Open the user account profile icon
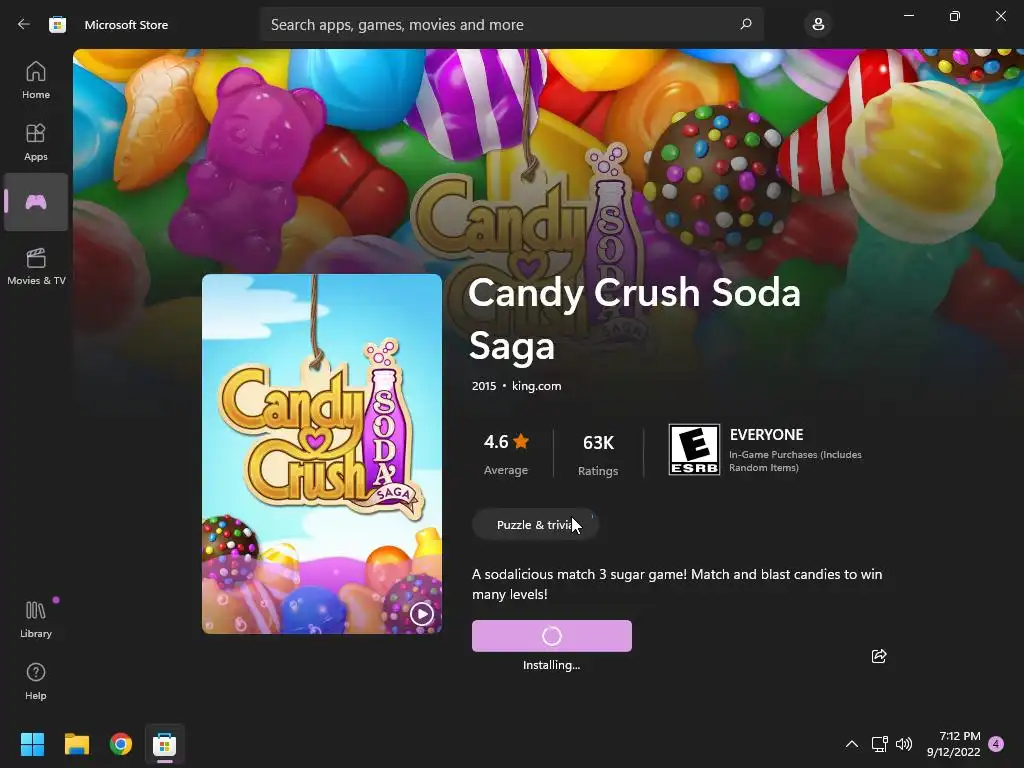 818,25
